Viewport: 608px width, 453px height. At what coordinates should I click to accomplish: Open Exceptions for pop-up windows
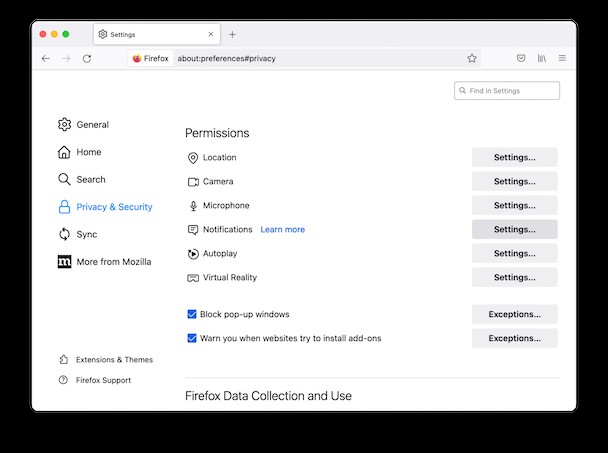coord(515,314)
